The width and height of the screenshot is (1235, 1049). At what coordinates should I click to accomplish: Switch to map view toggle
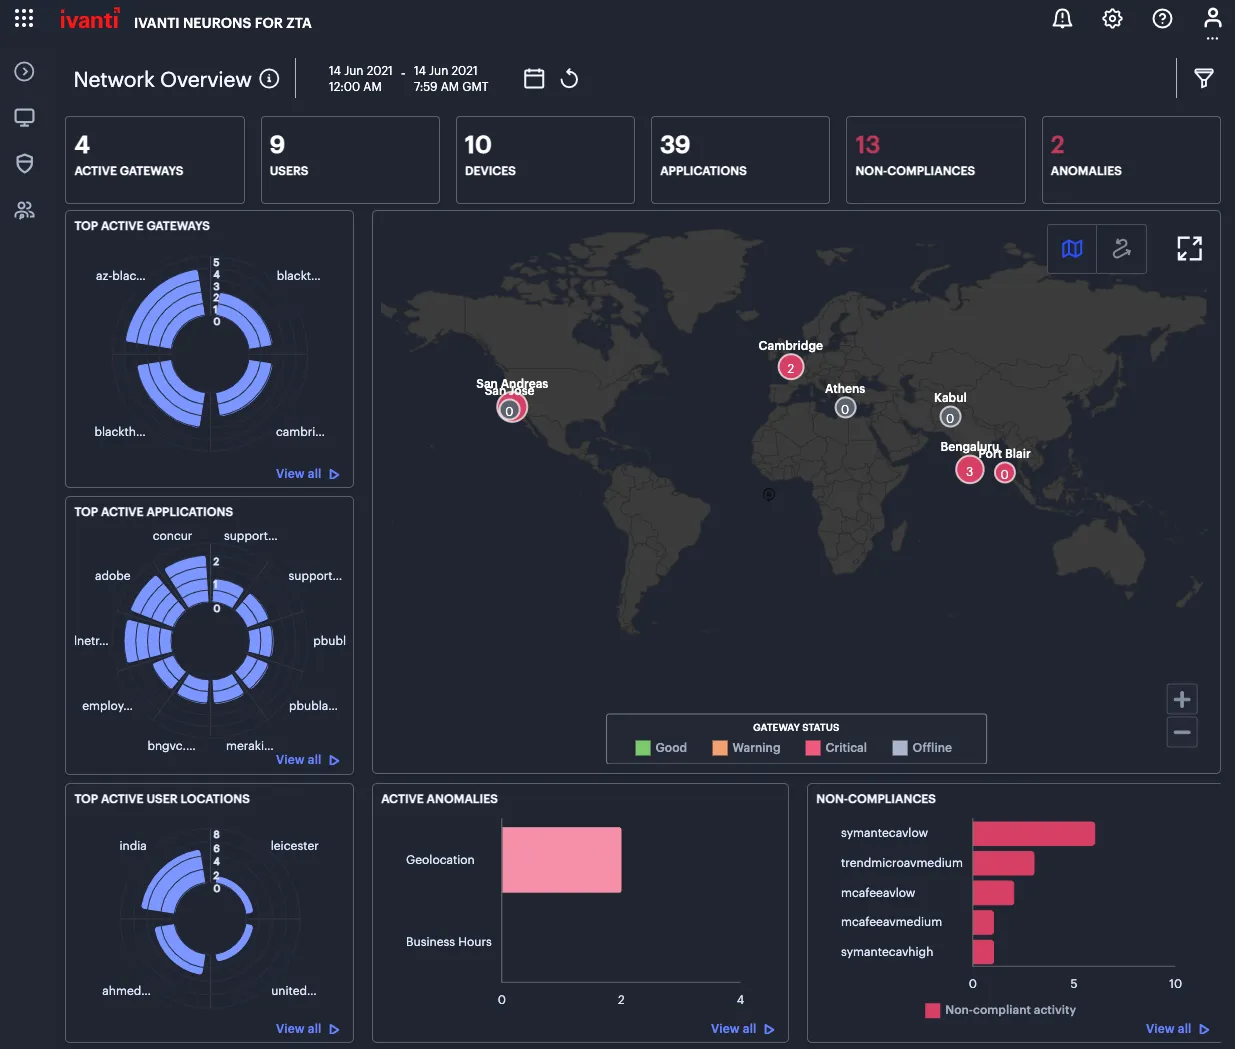(x=1072, y=249)
